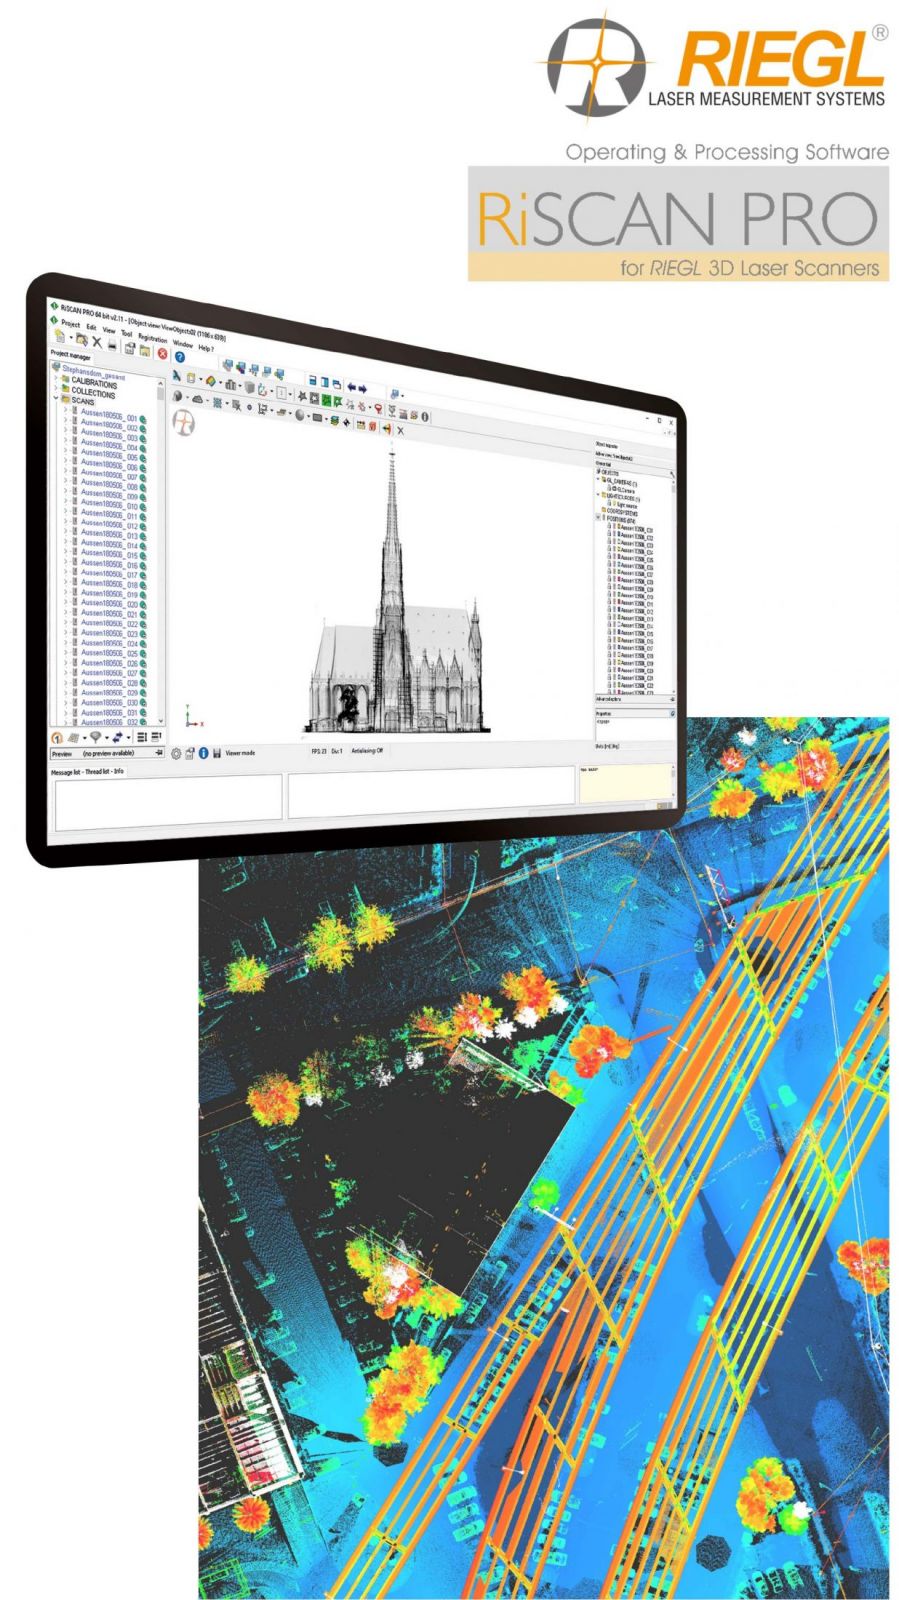This screenshot has height=1600, width=899.
Task: Open the Edit menu
Action: 91,327
